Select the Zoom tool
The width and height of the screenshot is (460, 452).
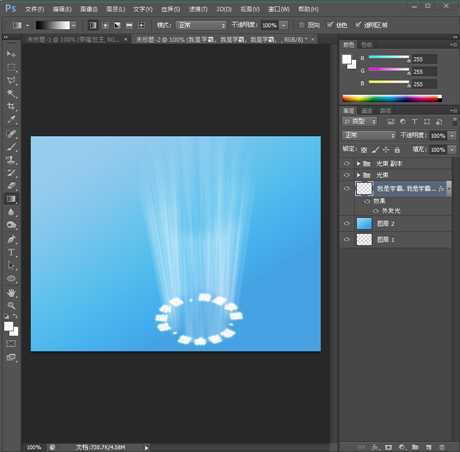pos(11,306)
